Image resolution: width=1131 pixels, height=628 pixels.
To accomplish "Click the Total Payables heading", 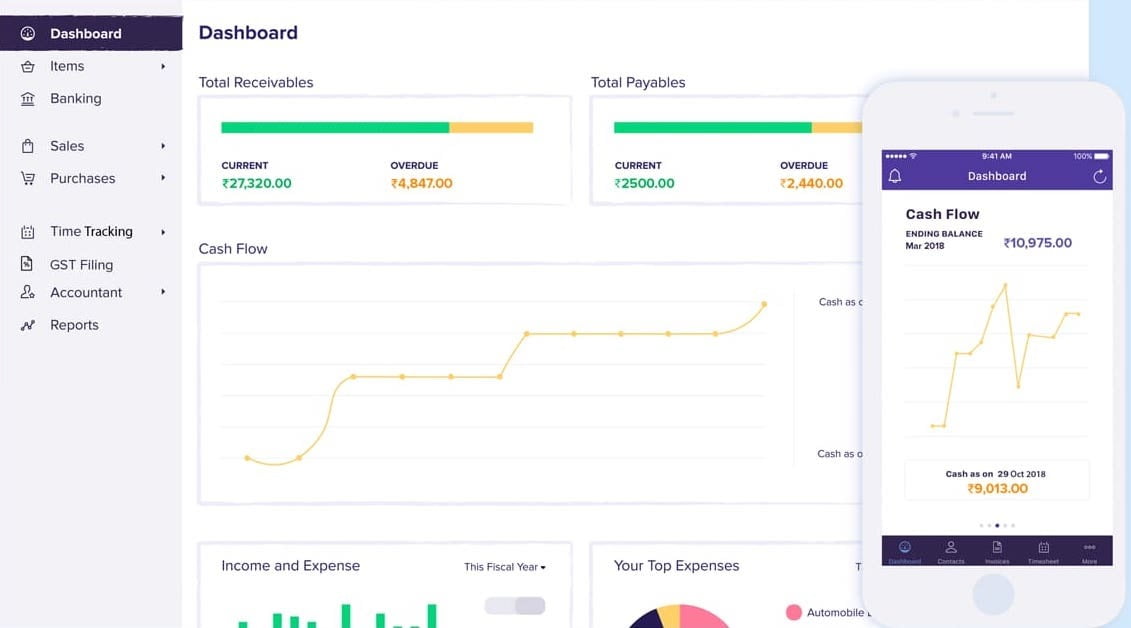I will pos(638,82).
